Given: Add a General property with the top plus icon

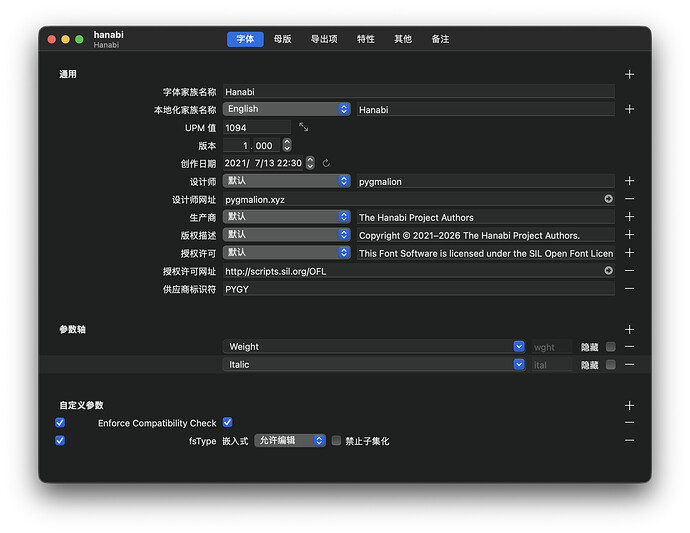Looking at the screenshot, I should [629, 74].
